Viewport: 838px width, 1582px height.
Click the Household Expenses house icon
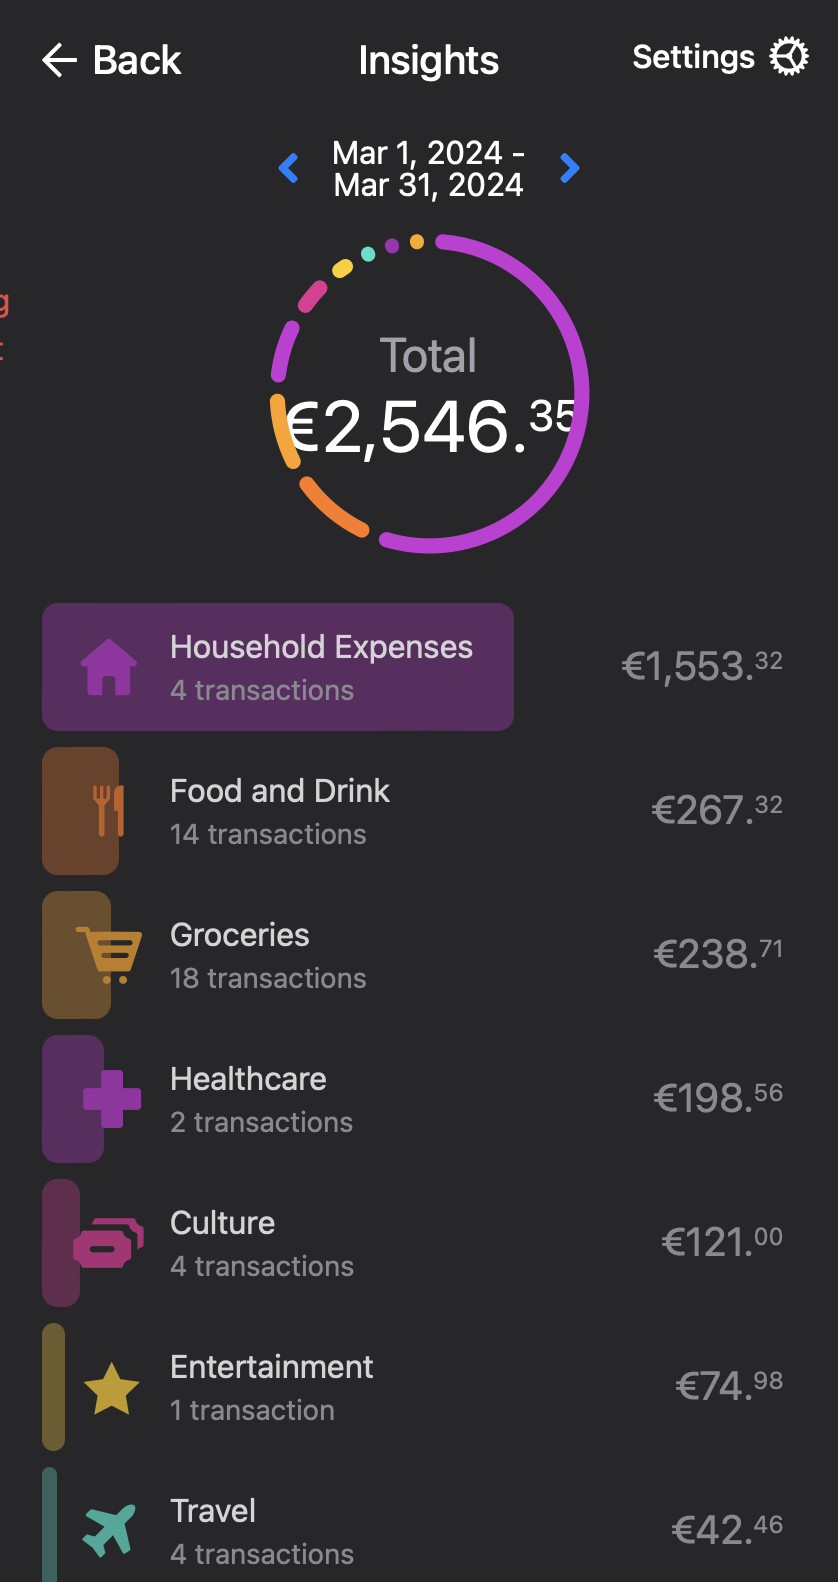[x=109, y=667]
